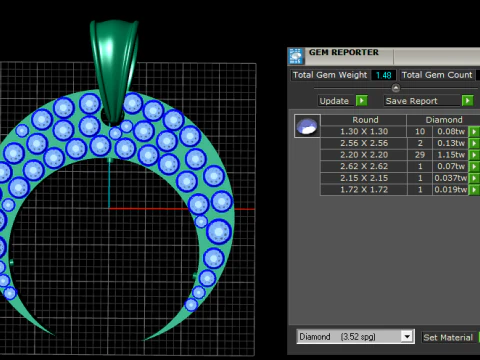
Task: Click the count cell in the 2.56 X 2.56 row
Action: click(x=420, y=143)
